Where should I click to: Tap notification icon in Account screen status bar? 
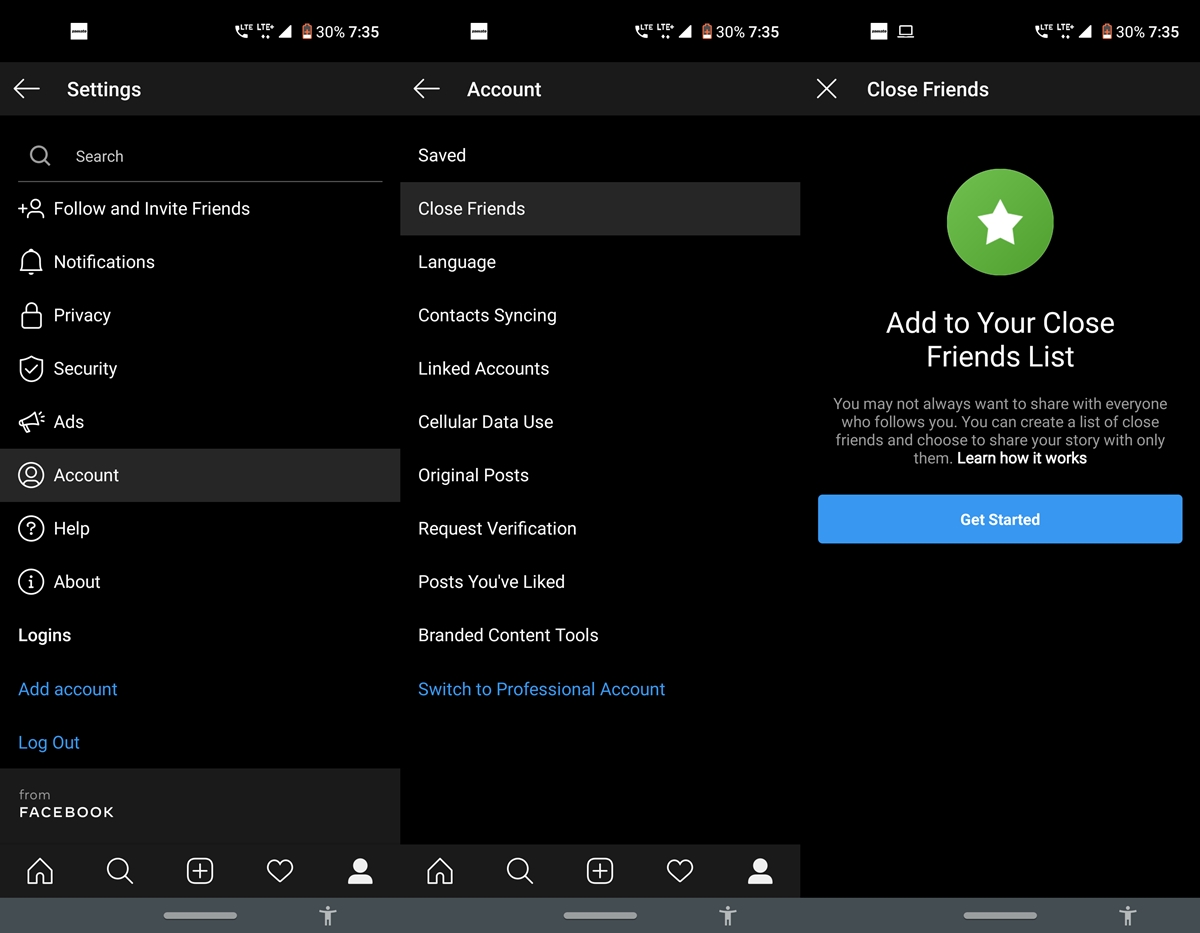click(x=479, y=32)
